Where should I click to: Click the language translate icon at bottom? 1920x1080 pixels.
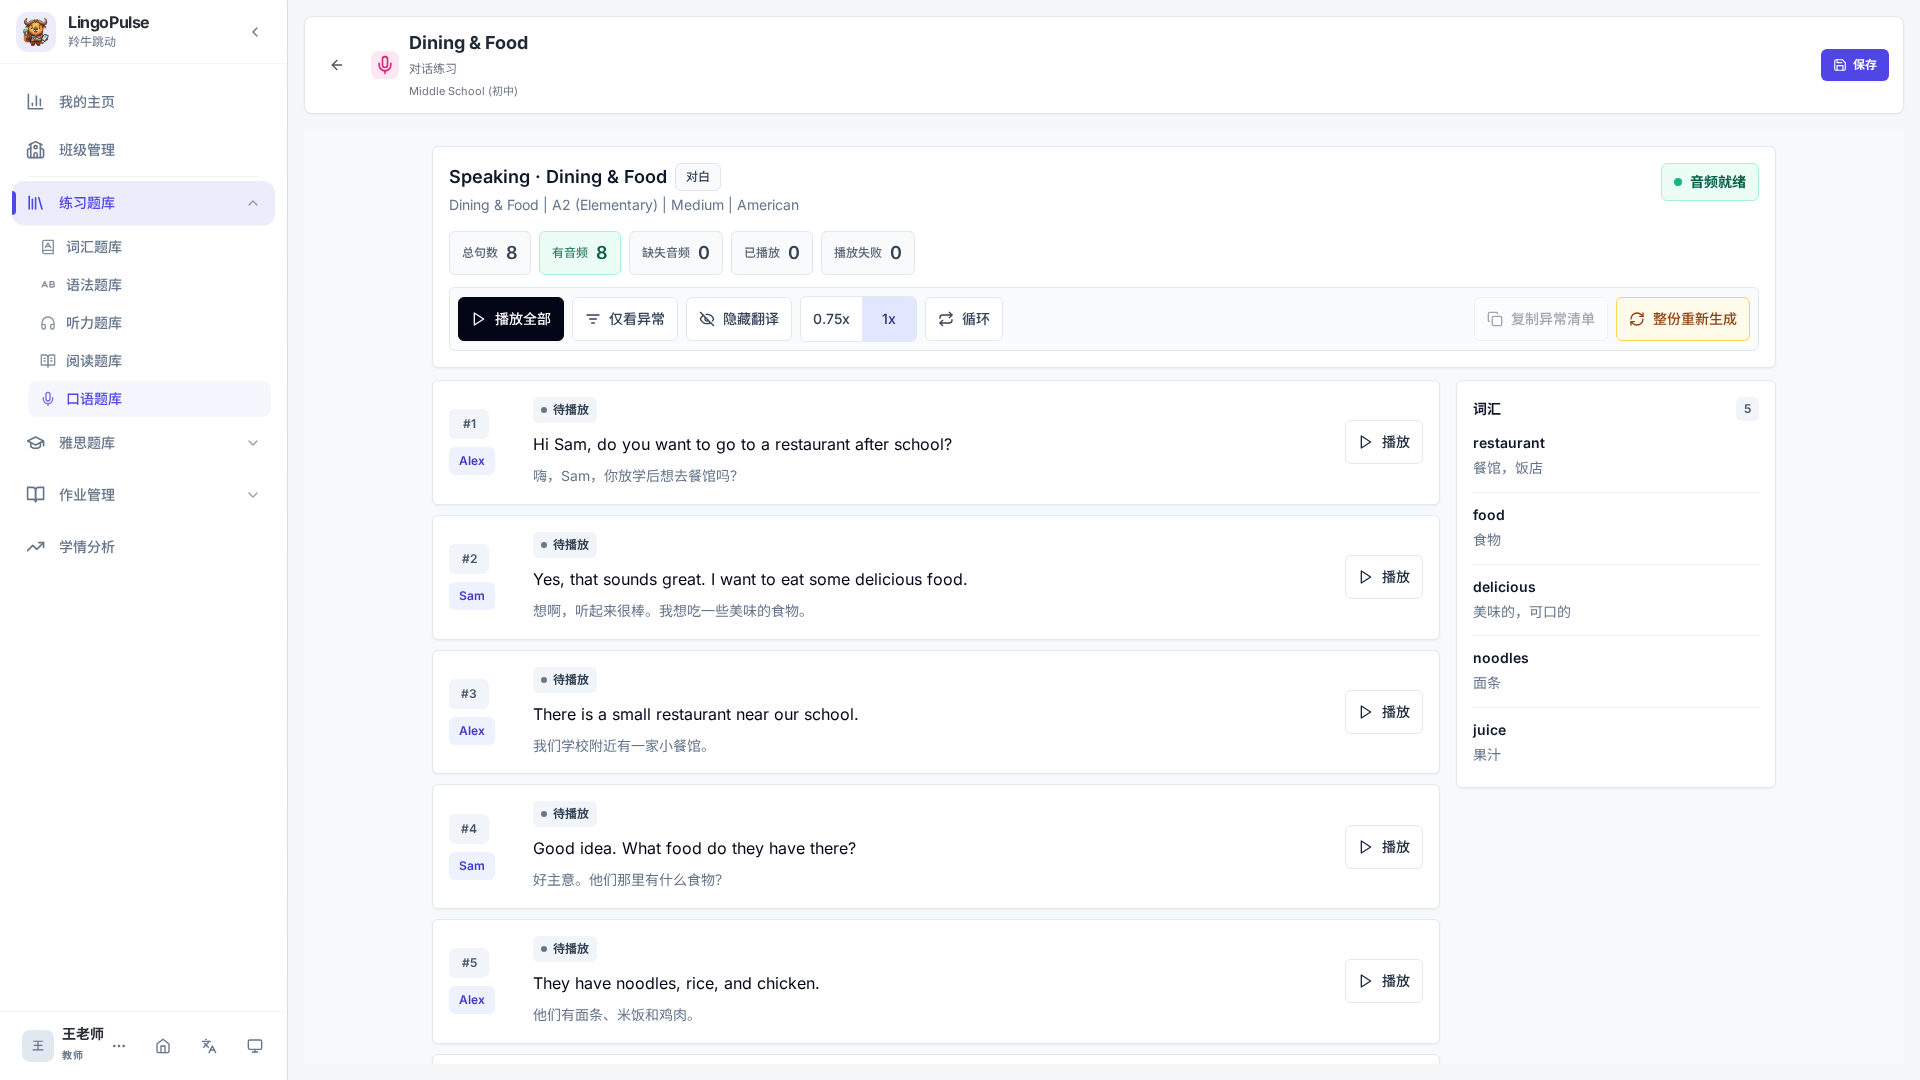click(x=209, y=1046)
